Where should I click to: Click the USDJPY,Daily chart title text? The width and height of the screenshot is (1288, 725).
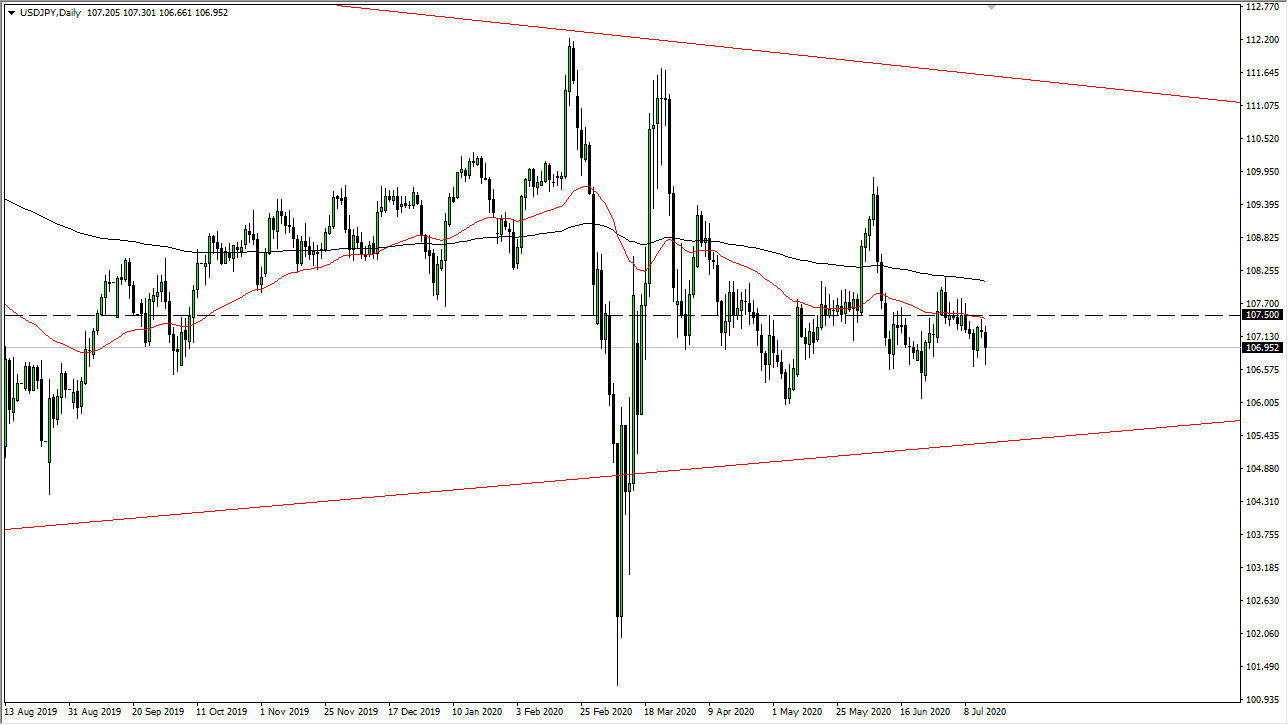pos(50,13)
